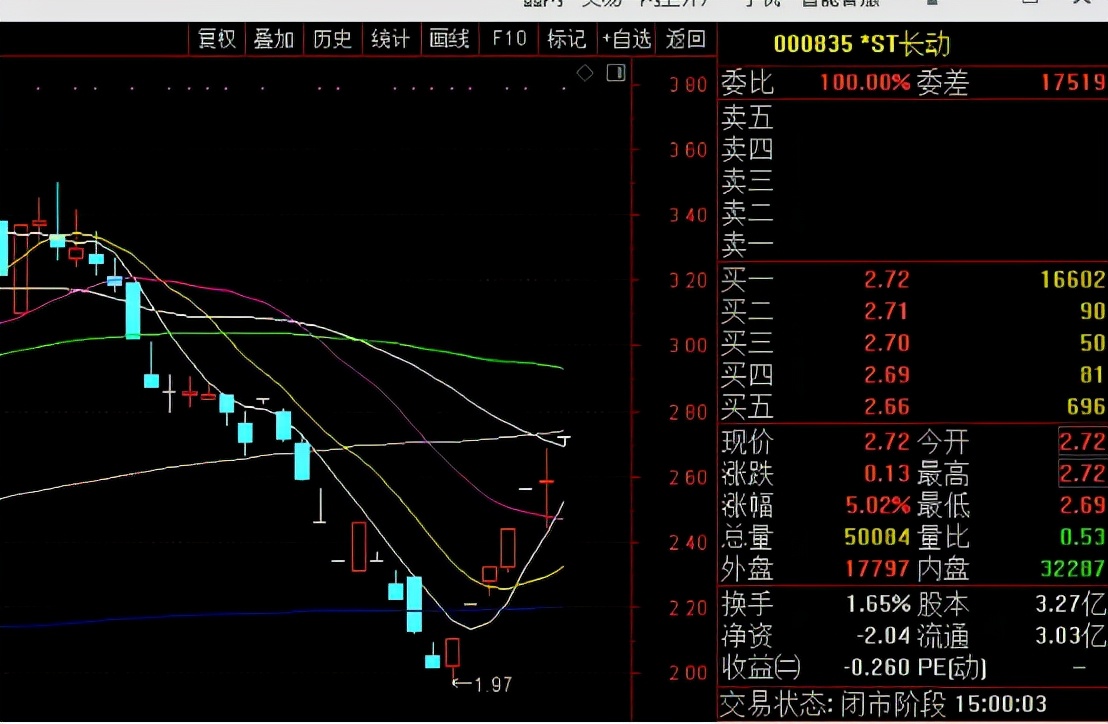Click the 买五 bid price 2.66
The image size is (1108, 724).
tap(887, 406)
